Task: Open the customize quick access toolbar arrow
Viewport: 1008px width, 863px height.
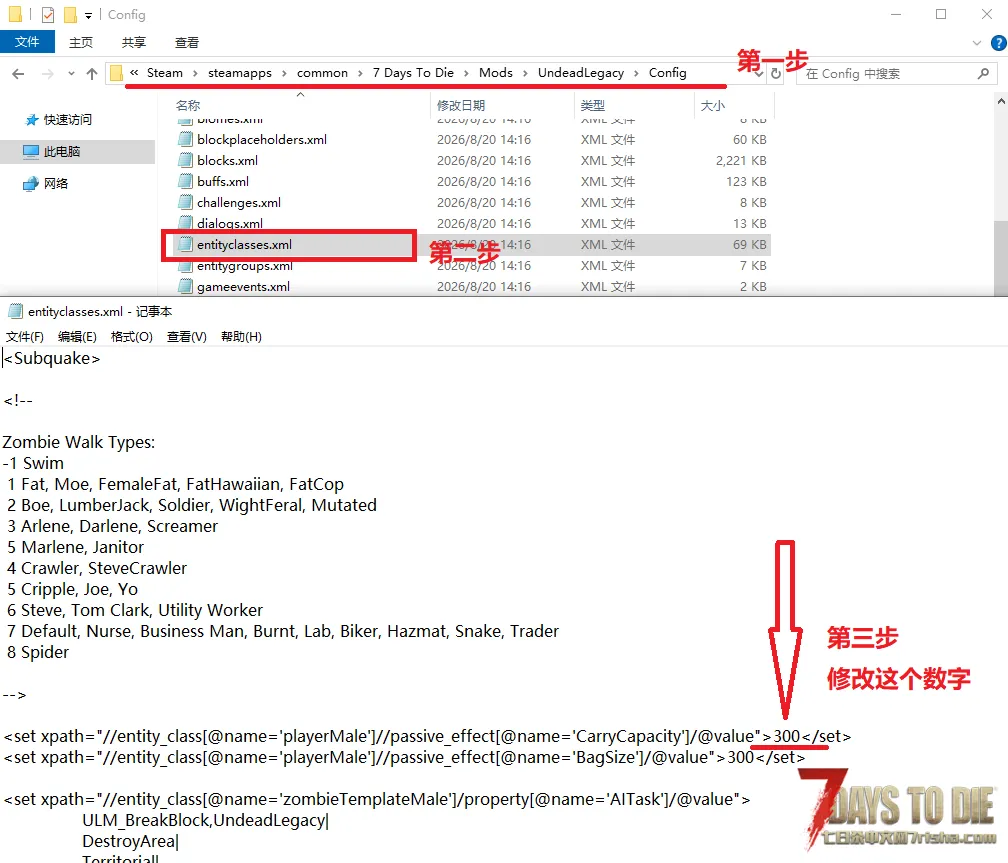Action: pos(88,15)
